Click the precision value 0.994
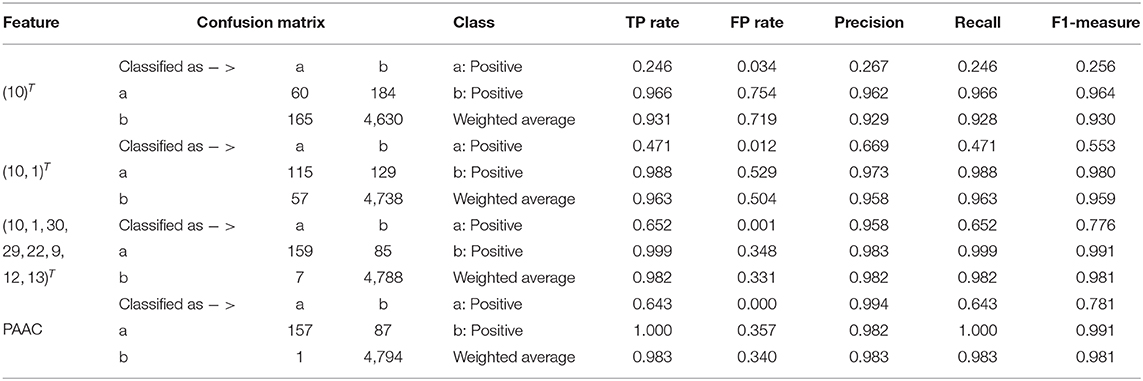 tap(874, 305)
